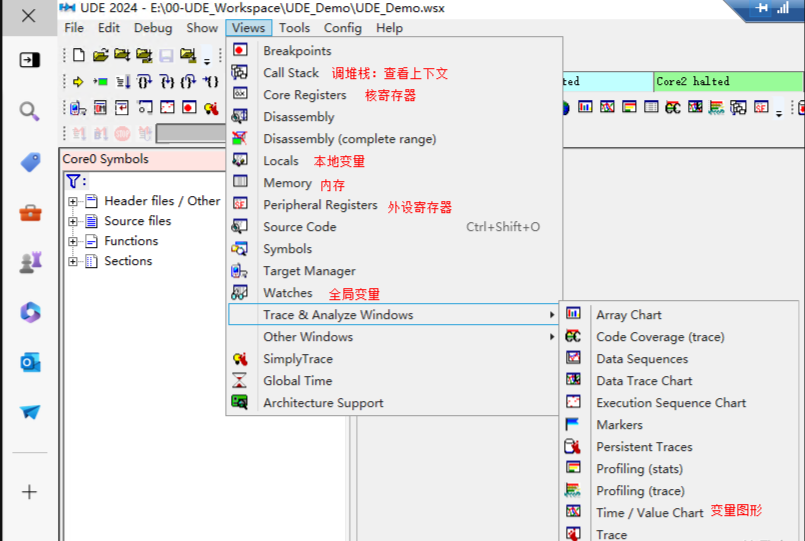Expand Other Windows submenu arrow
The width and height of the screenshot is (805, 541).
coord(552,337)
